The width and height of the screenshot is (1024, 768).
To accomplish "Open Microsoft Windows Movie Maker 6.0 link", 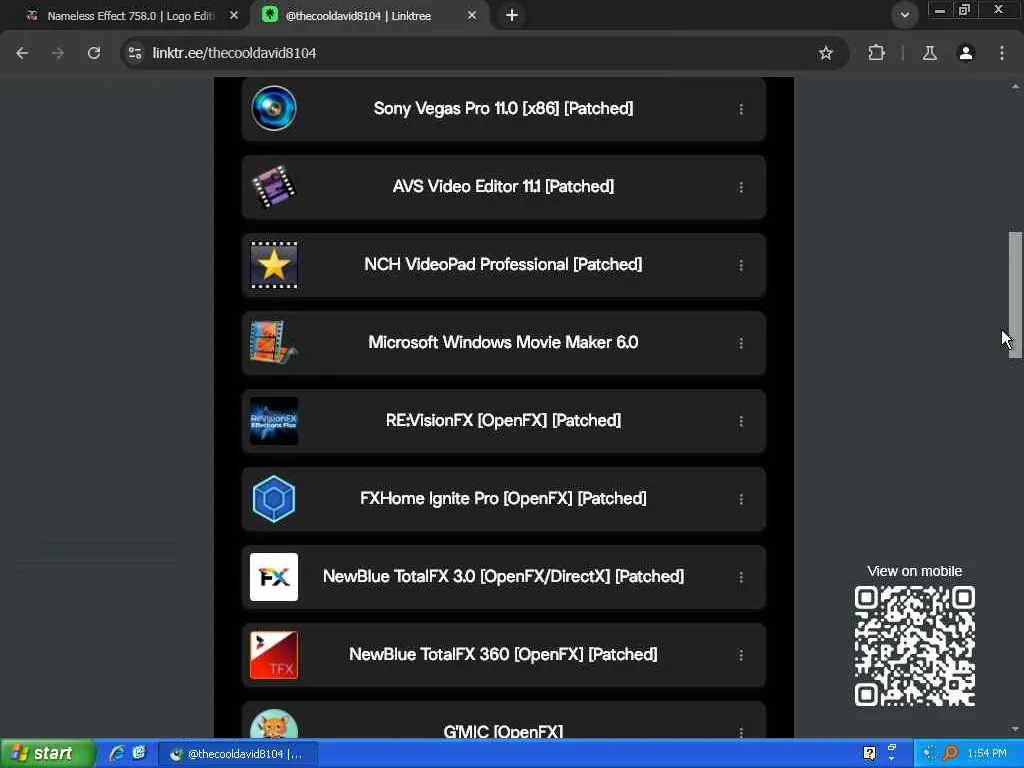I will coord(504,342).
